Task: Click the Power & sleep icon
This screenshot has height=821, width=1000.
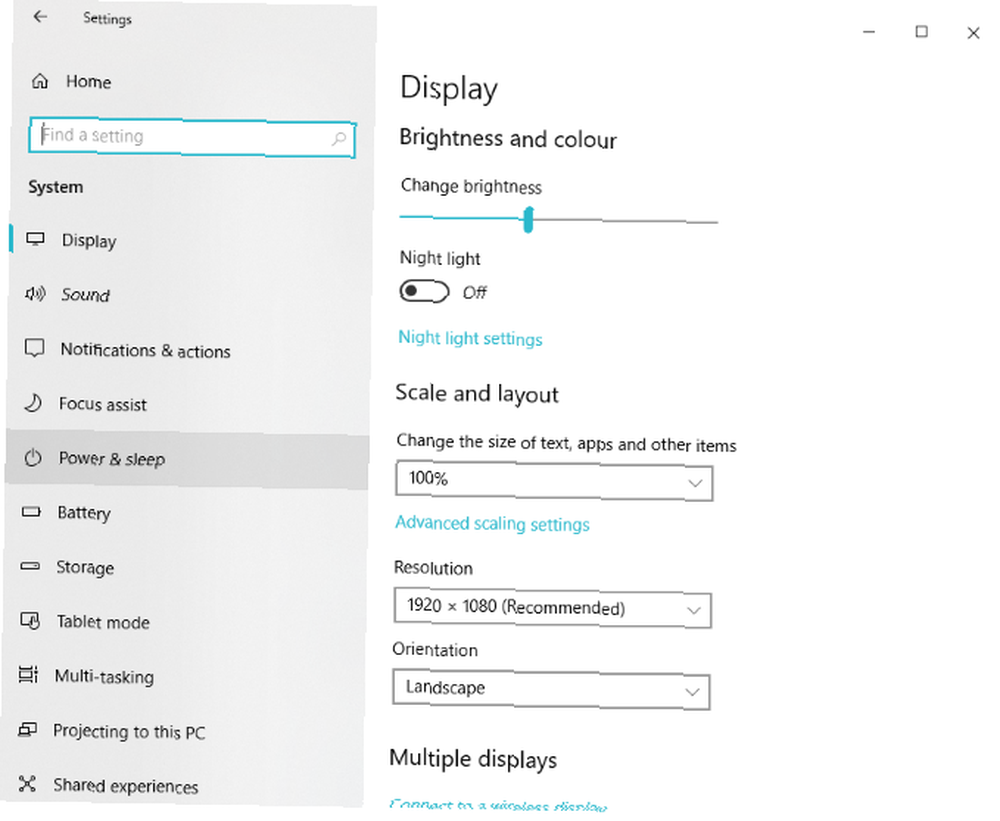Action: [x=33, y=457]
